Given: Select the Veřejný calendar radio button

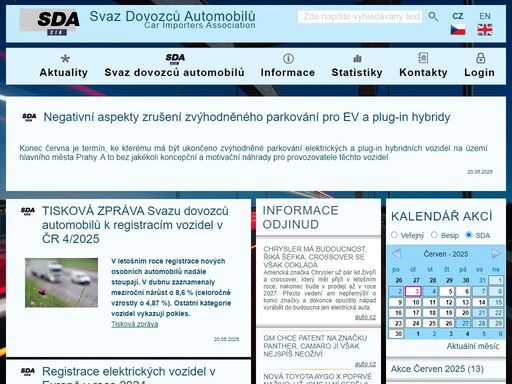Looking at the screenshot, I should coord(394,235).
